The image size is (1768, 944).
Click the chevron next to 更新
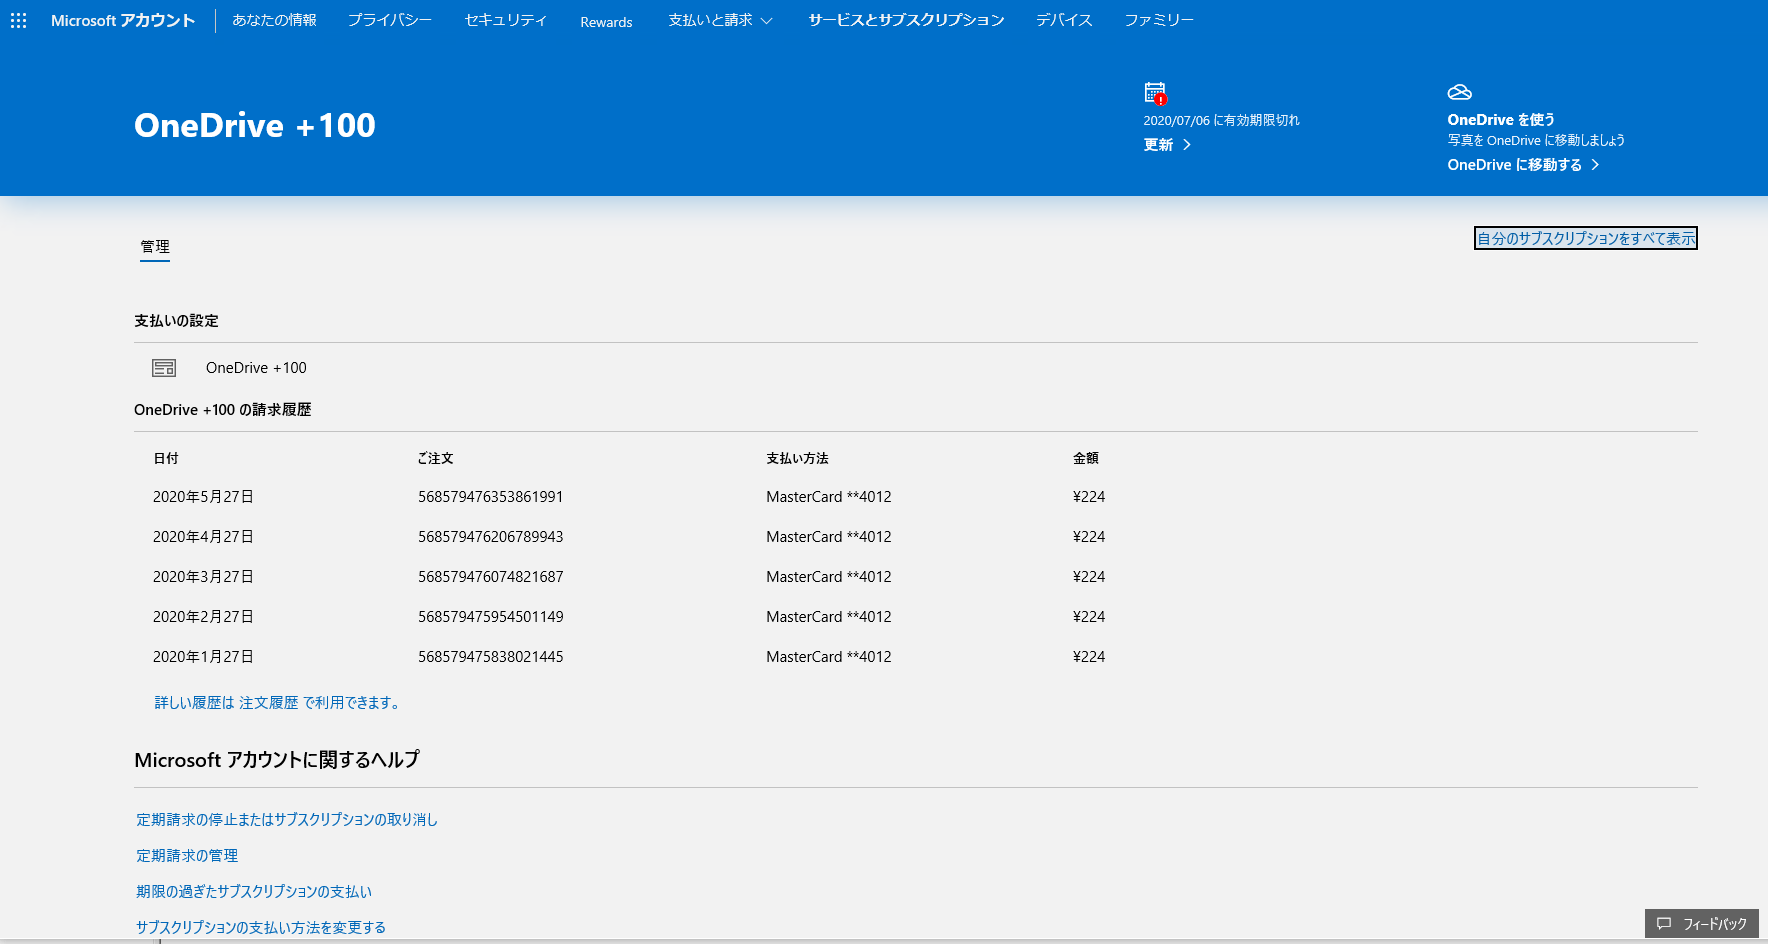coord(1187,145)
